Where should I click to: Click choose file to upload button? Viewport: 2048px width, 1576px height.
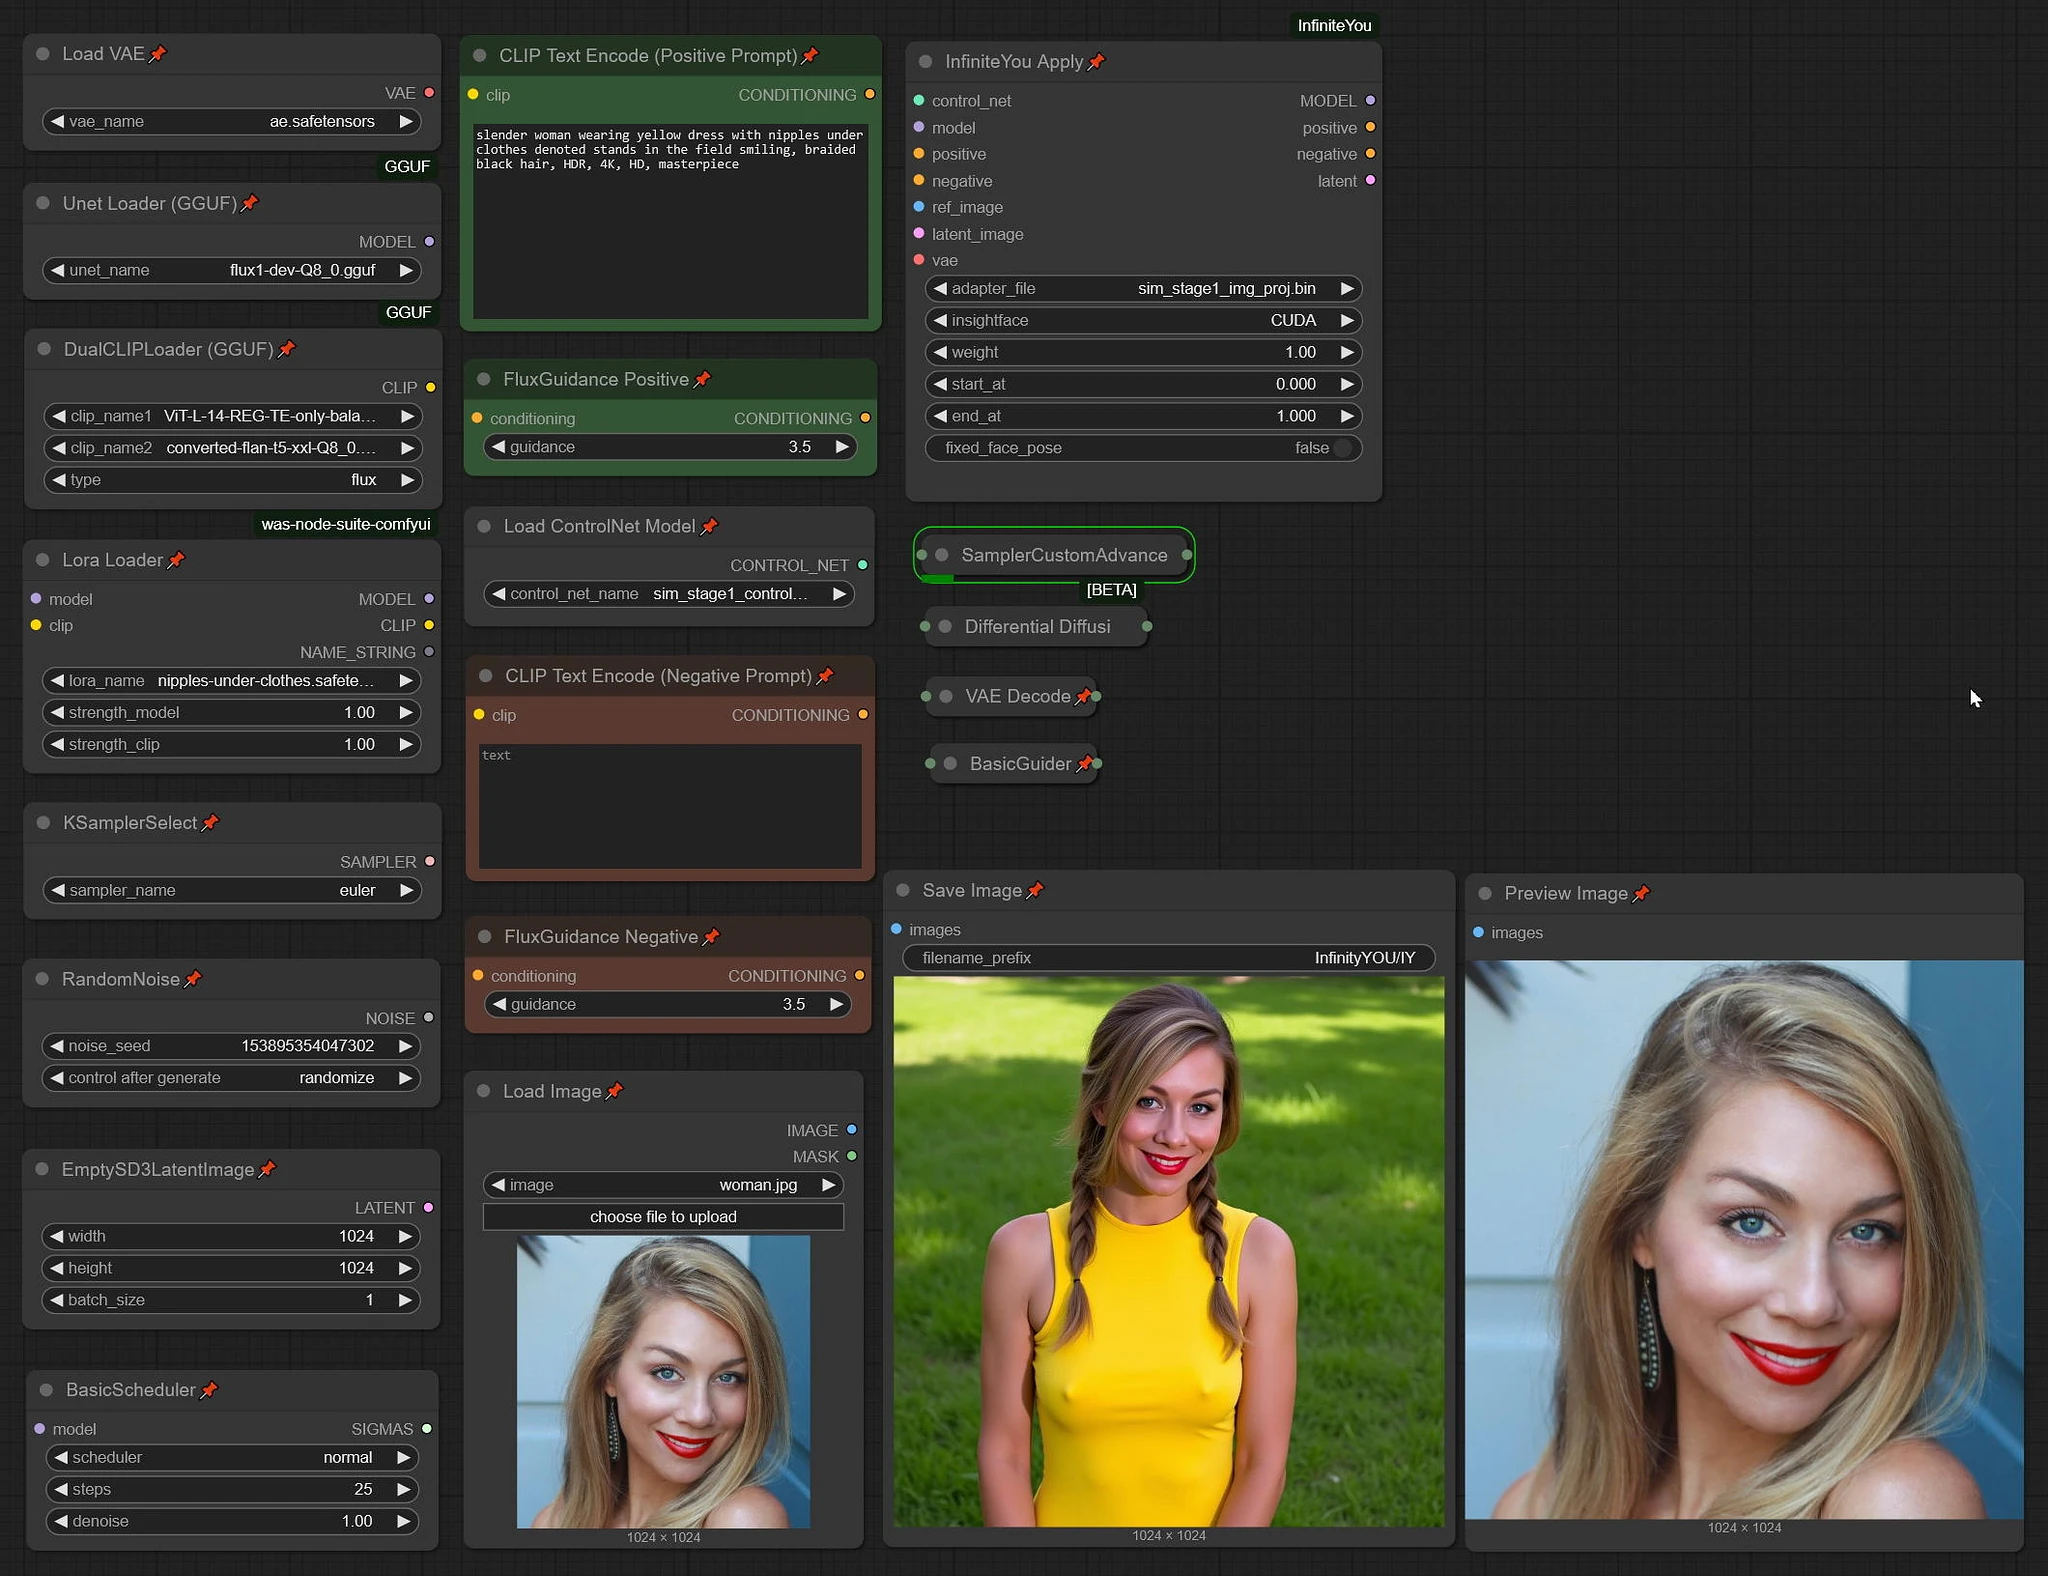663,1217
